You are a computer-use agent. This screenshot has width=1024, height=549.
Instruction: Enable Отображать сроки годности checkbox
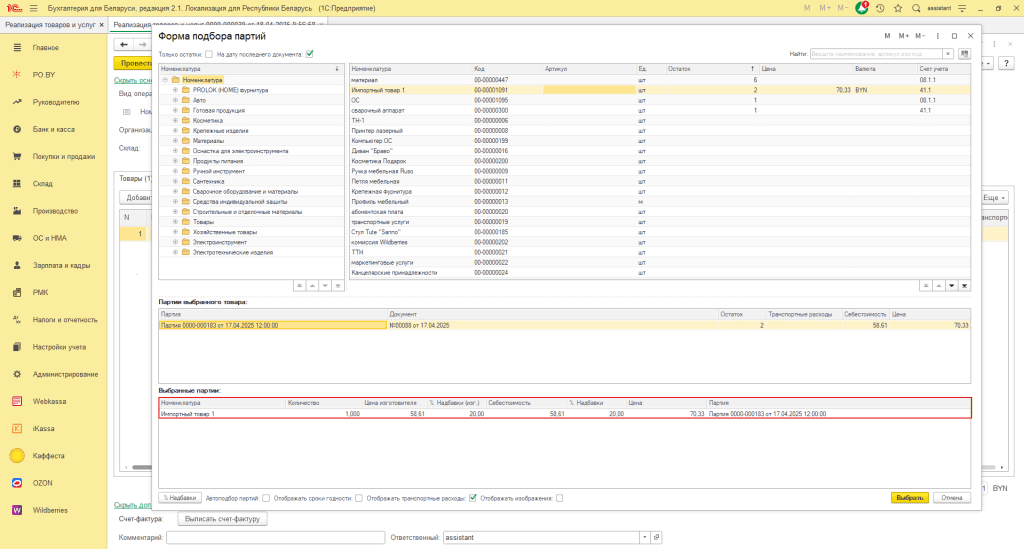pos(359,498)
